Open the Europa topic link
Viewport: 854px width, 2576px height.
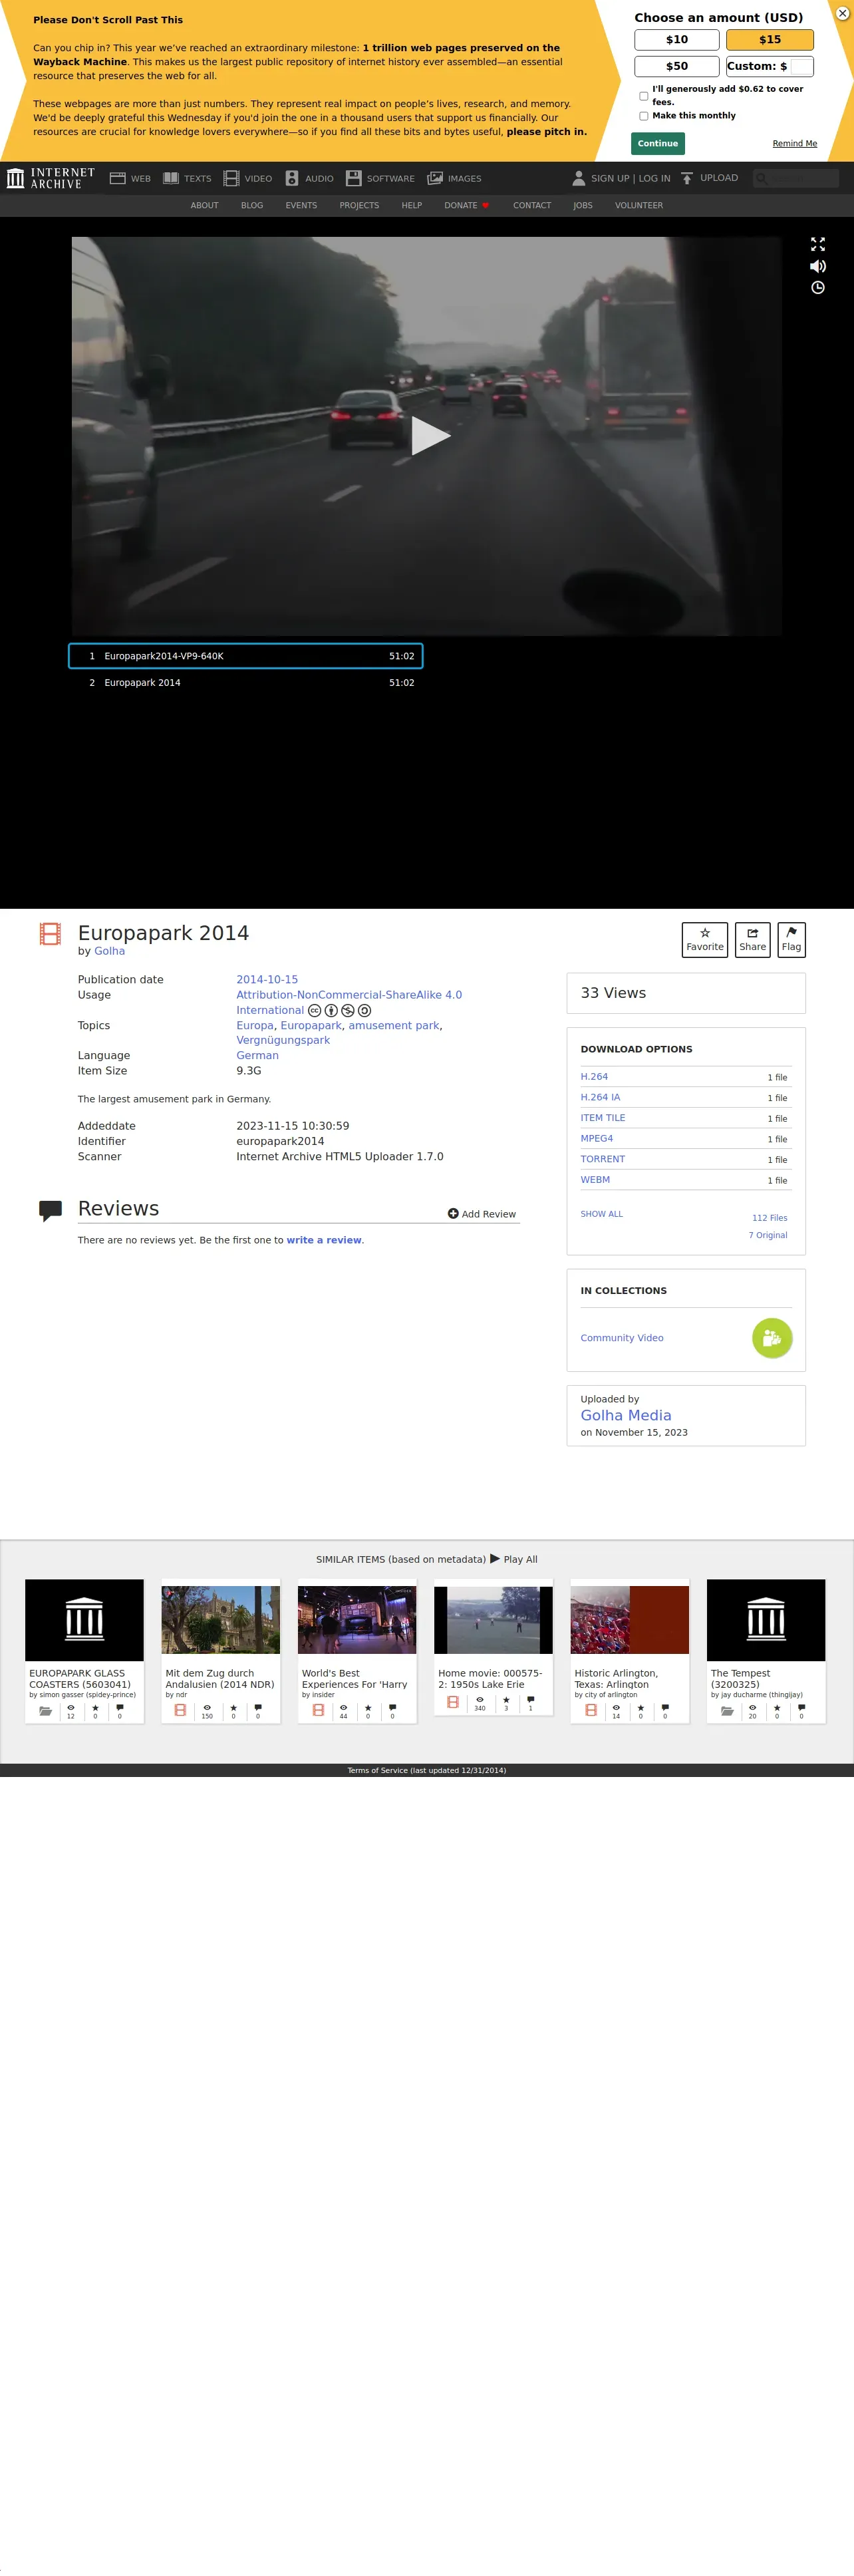point(255,1026)
